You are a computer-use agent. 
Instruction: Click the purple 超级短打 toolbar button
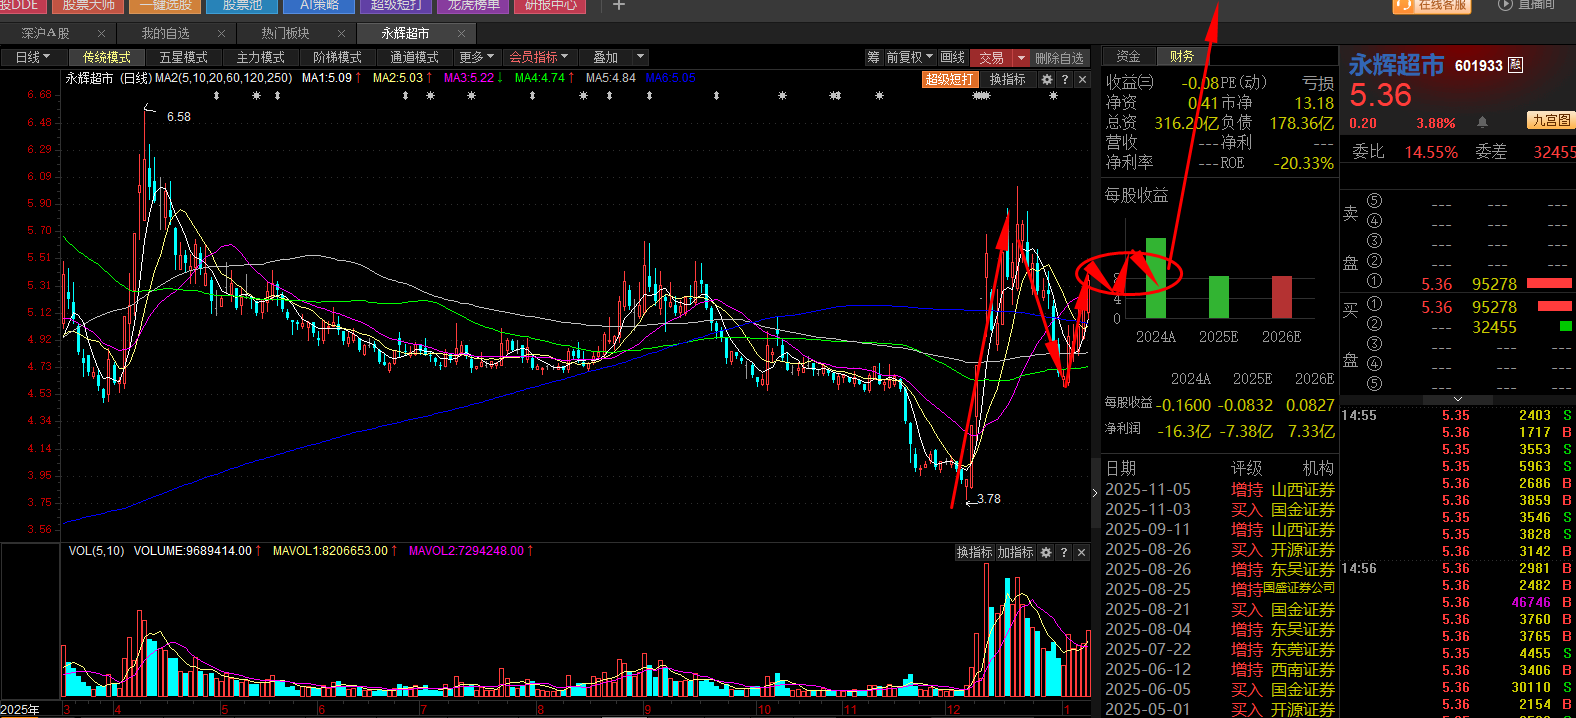[396, 5]
